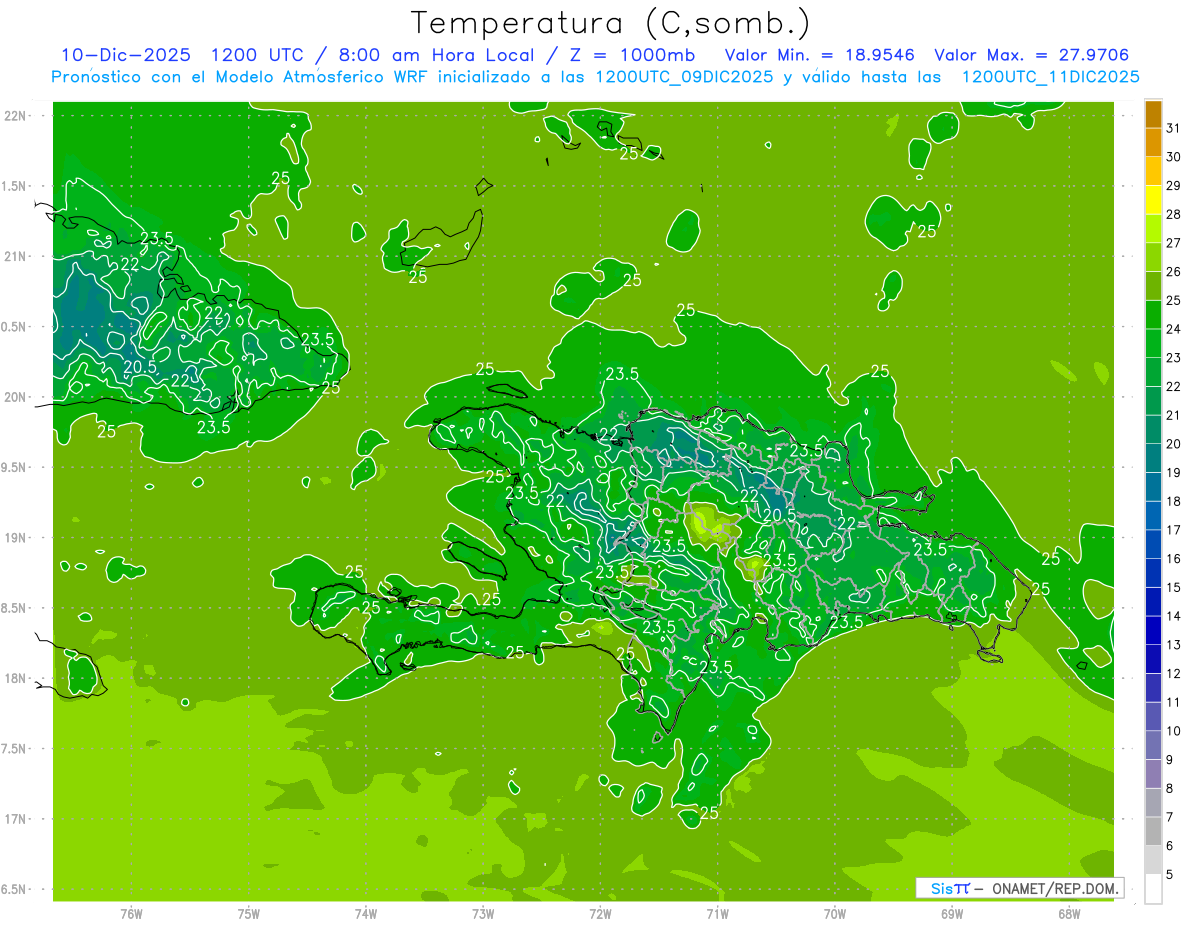The height and width of the screenshot is (927, 1200).
Task: Click the '18N' latitude axis label
Action: (15, 678)
